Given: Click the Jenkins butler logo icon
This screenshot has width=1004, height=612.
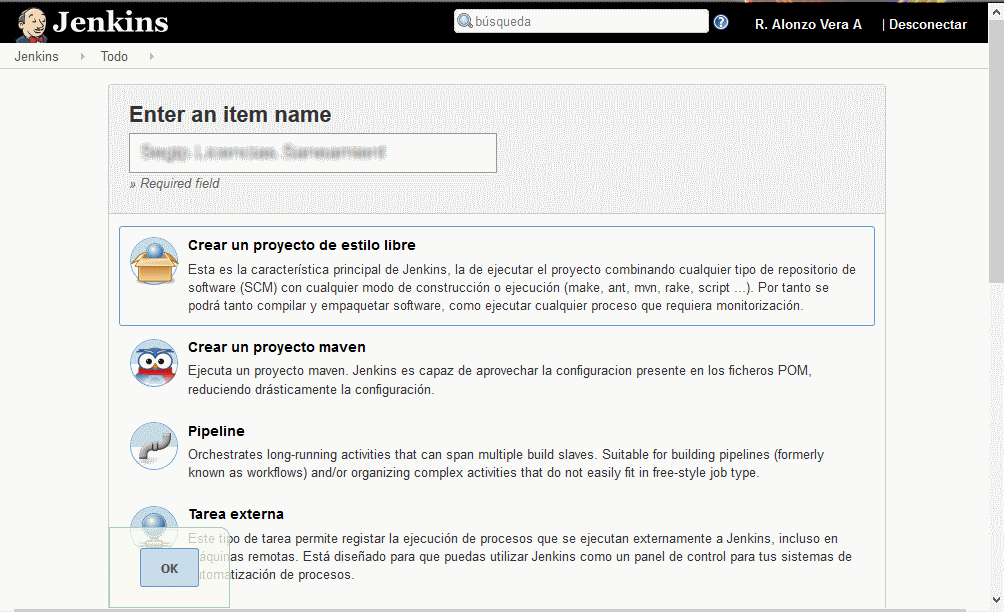Looking at the screenshot, I should (32, 24).
